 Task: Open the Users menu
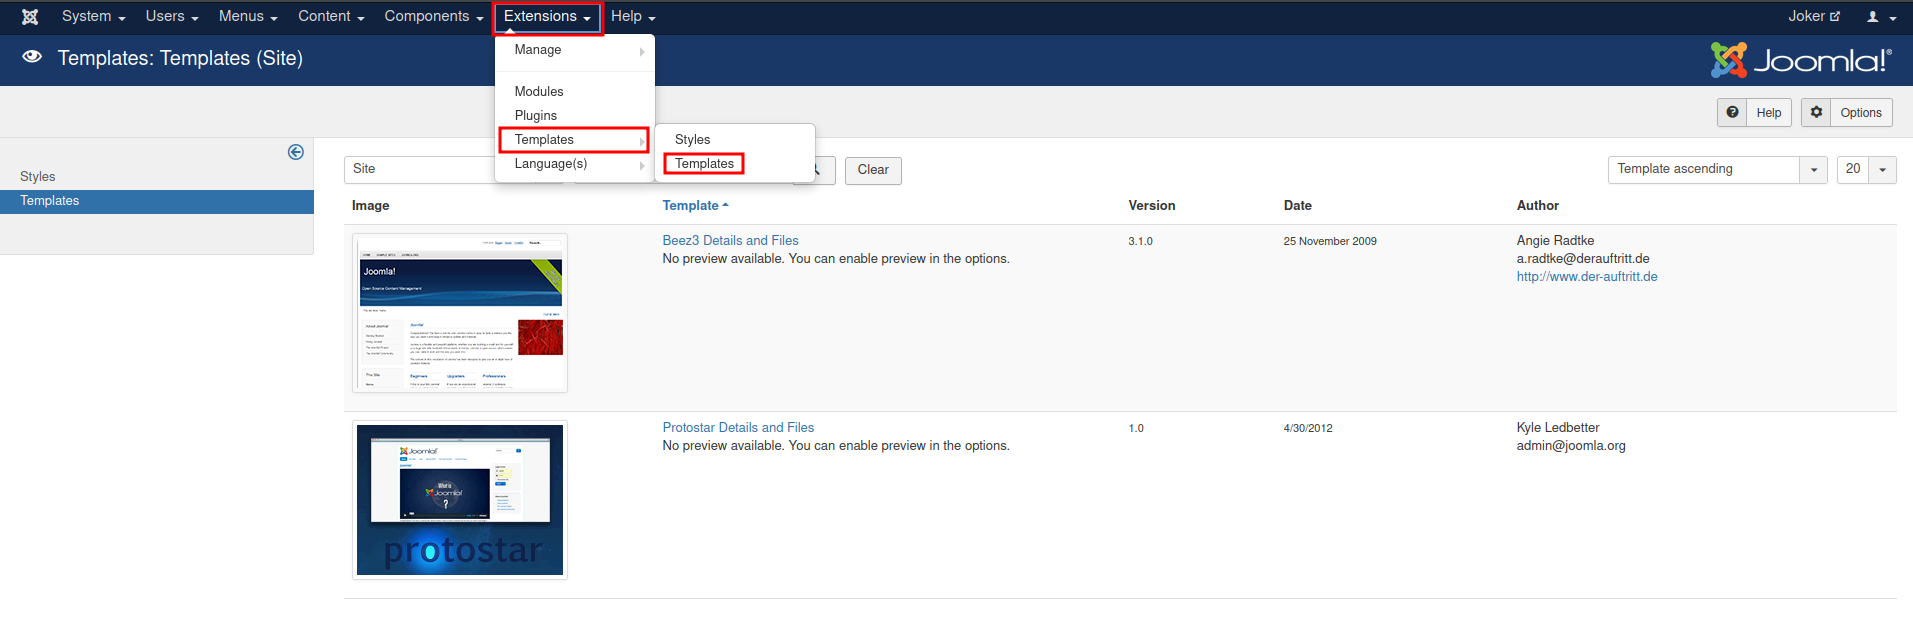point(172,16)
